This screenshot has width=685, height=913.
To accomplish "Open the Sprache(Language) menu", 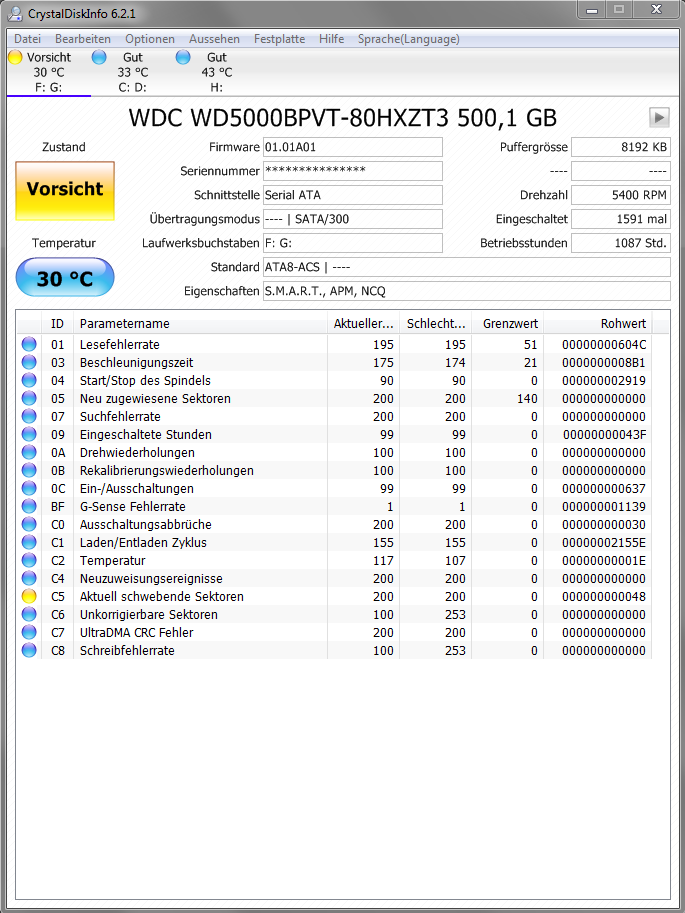I will pos(408,39).
